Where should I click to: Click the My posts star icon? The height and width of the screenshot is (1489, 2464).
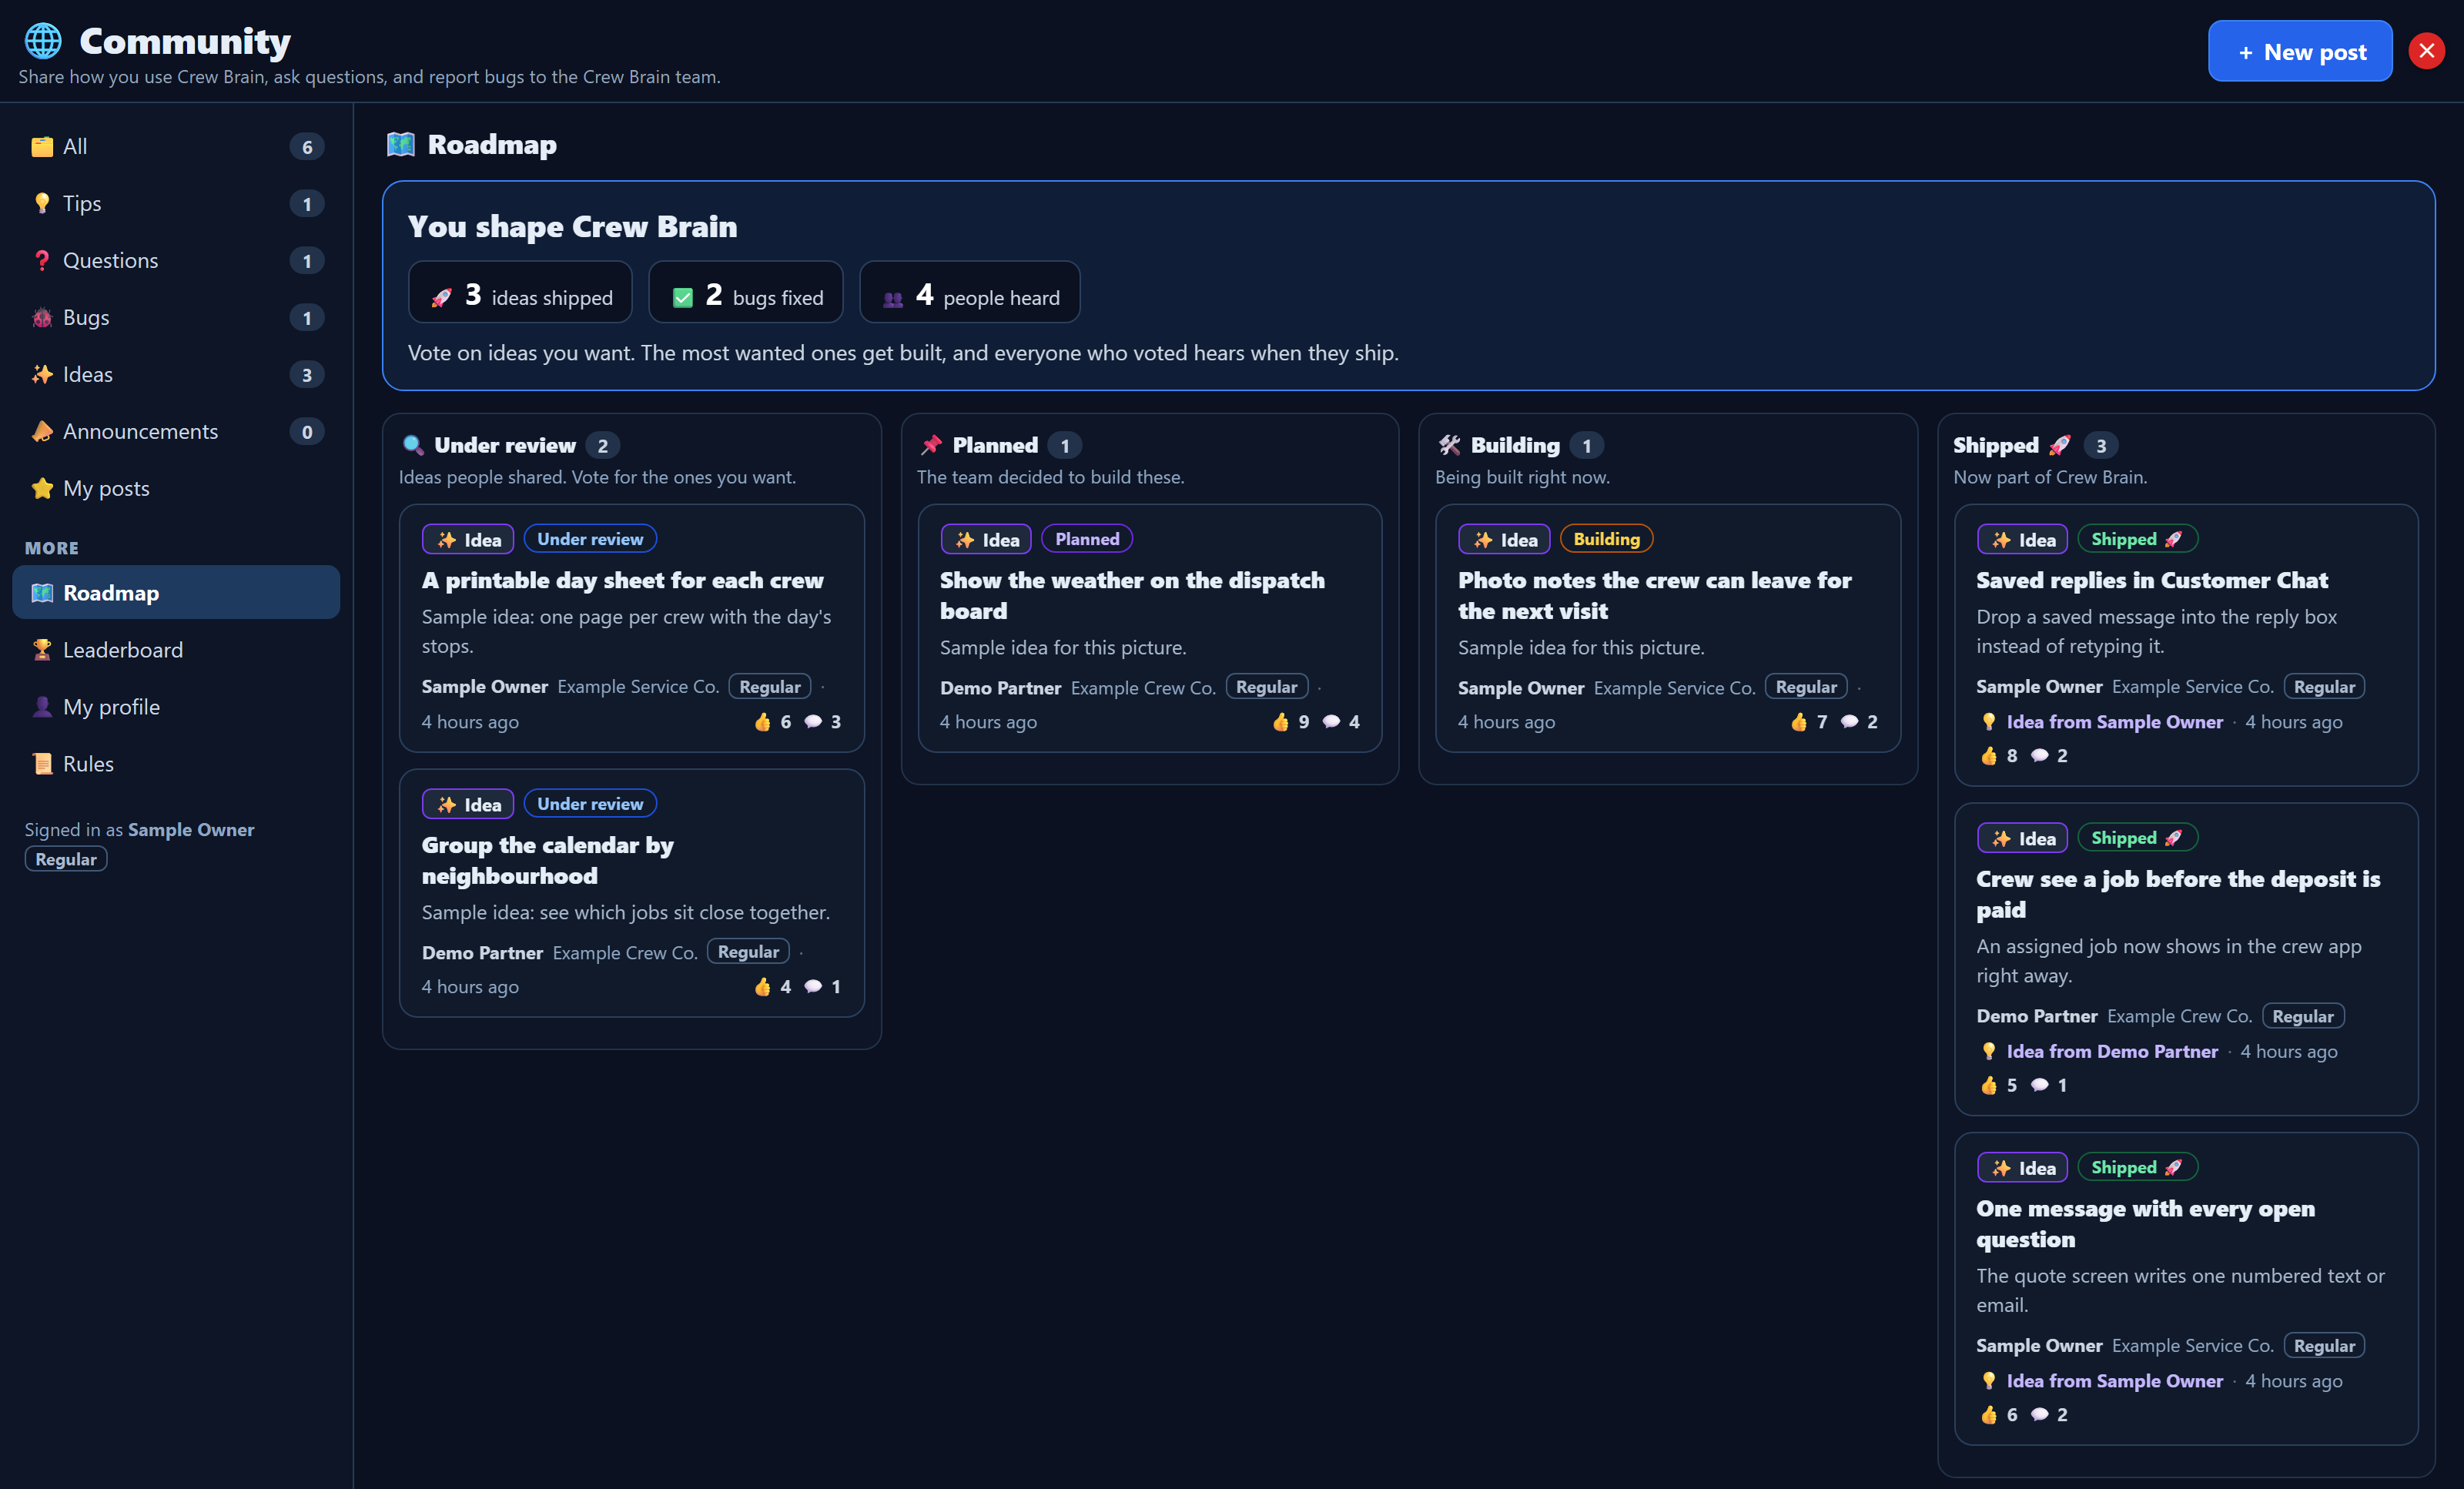click(42, 489)
